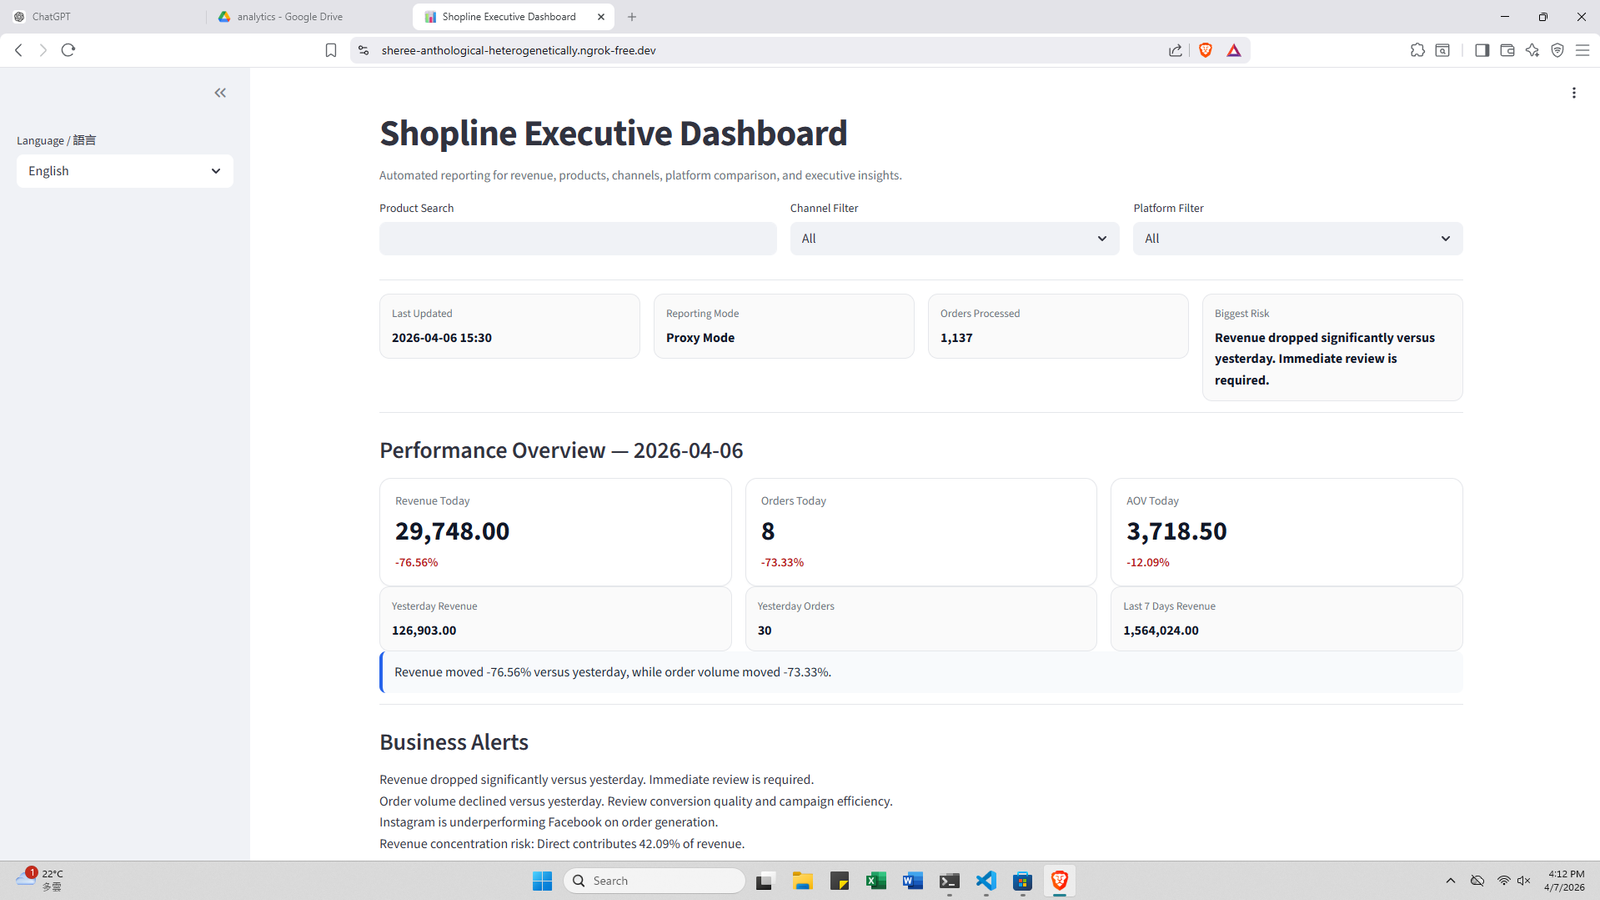1600x900 pixels.
Task: Open the clock showing 4:12 PM
Action: [x=1565, y=881]
